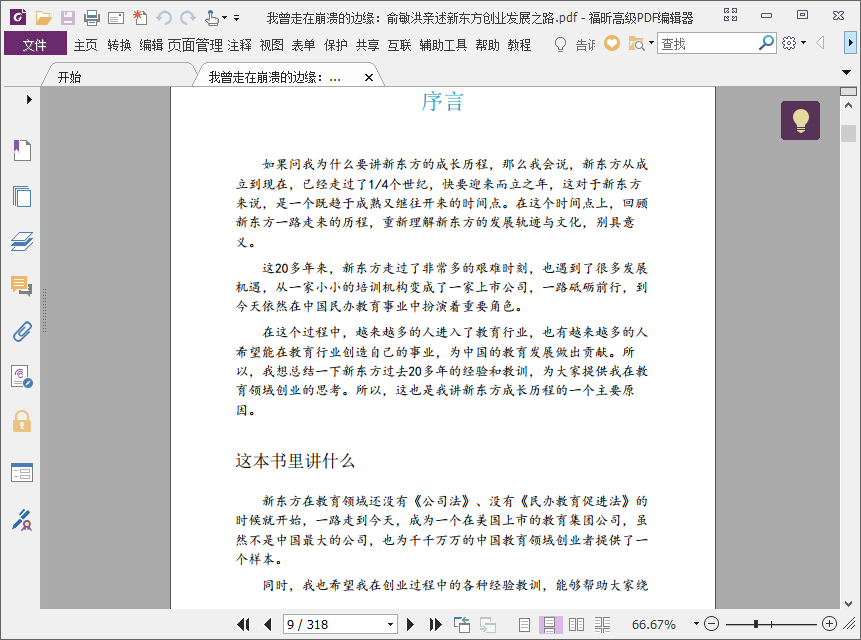
Task: Open the 主页 tab
Action: click(x=86, y=44)
